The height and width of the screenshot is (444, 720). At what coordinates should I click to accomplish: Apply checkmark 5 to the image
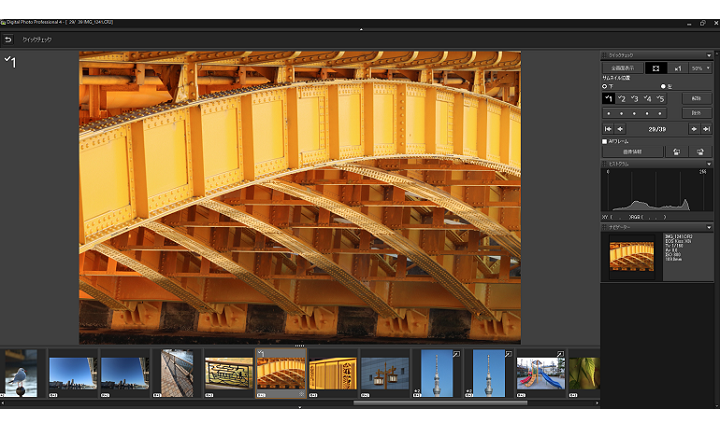click(660, 98)
